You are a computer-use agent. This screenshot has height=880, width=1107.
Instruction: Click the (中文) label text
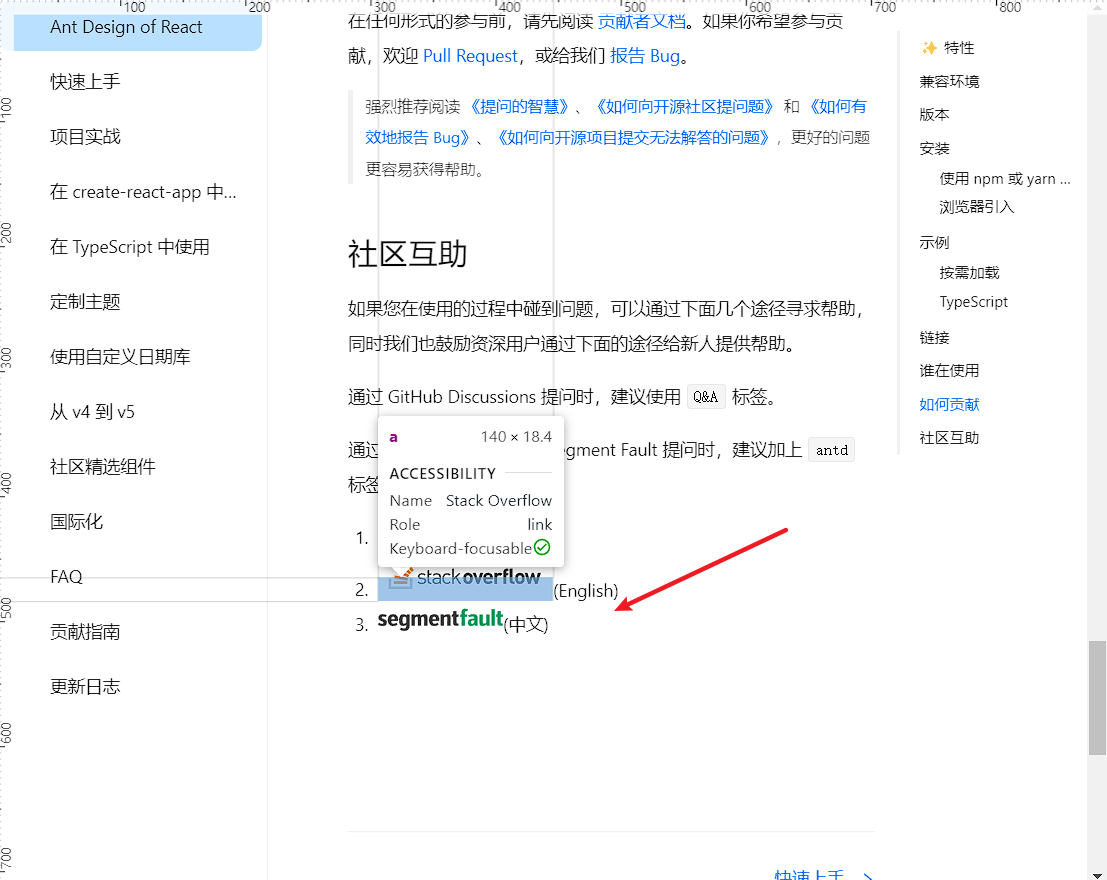526,624
